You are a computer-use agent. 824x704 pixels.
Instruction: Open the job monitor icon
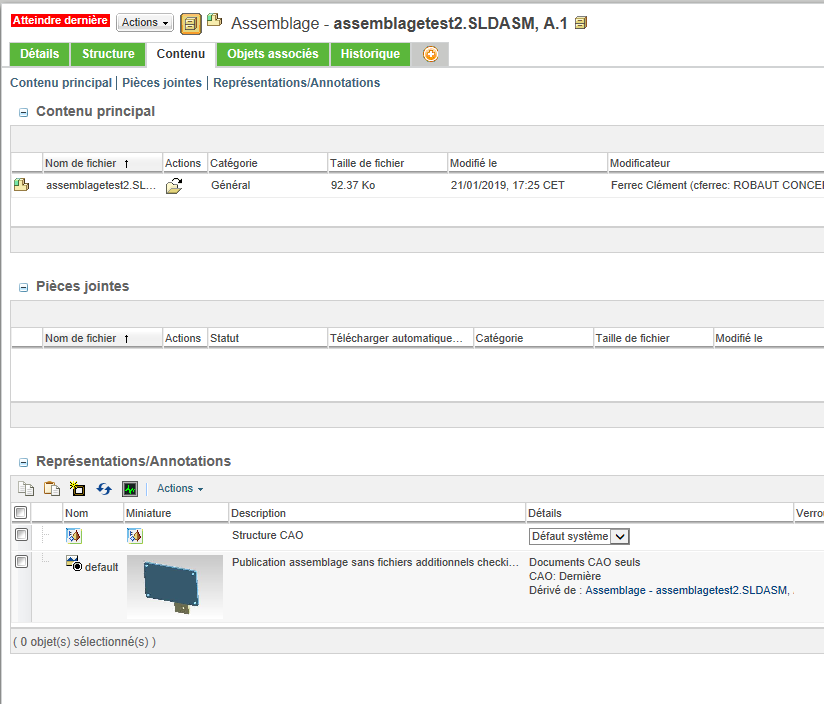(130, 489)
